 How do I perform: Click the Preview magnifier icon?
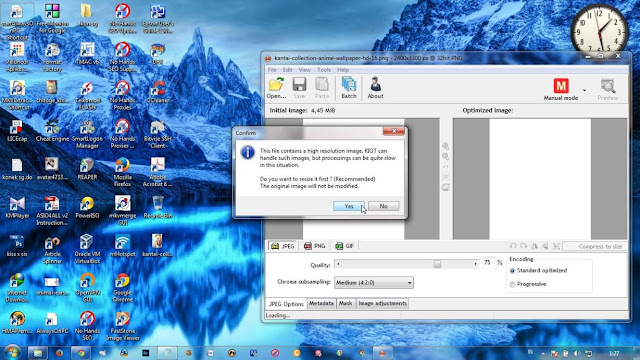coord(608,86)
